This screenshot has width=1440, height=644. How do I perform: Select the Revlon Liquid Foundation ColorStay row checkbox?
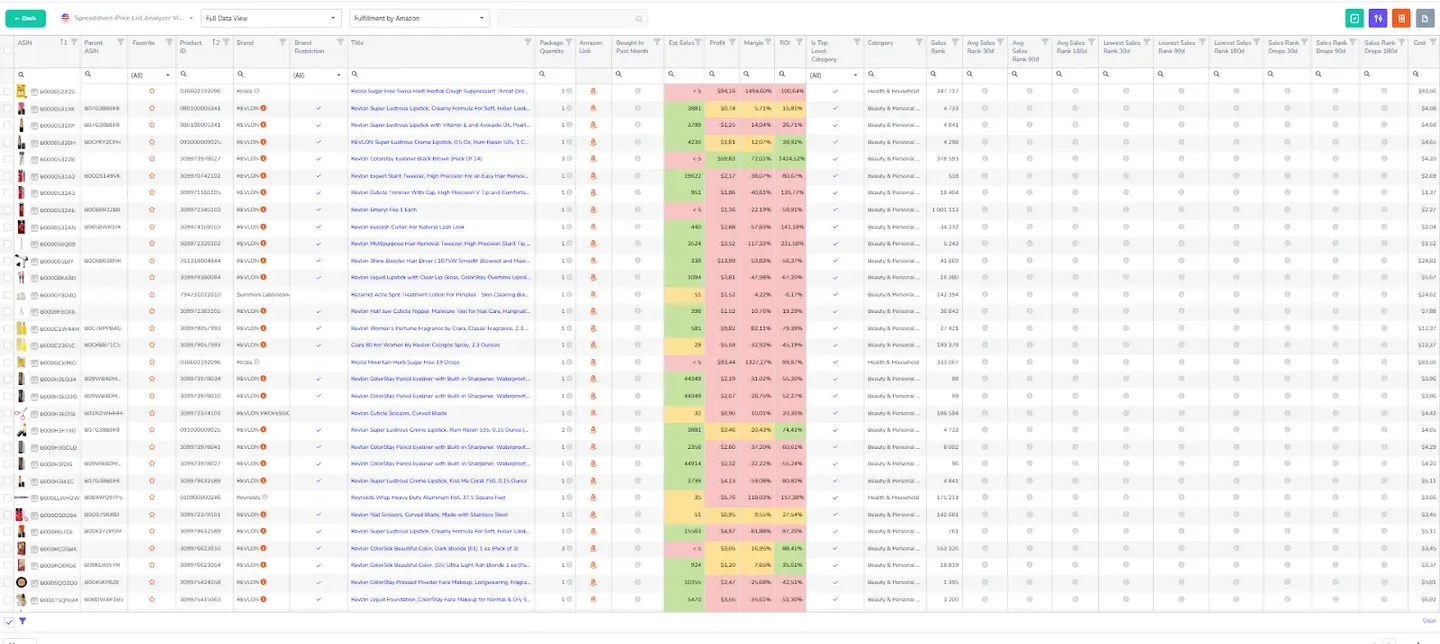[8, 599]
